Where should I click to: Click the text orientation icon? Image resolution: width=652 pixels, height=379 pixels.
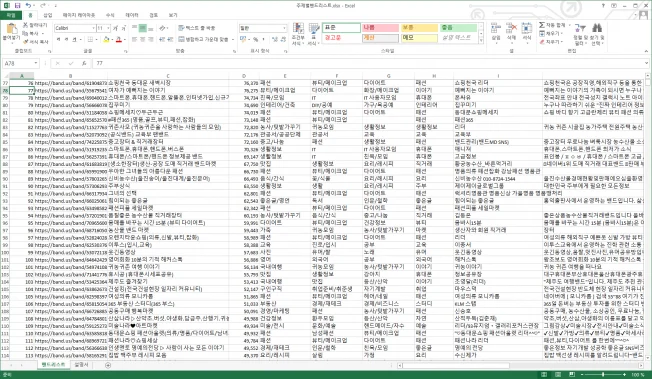click(x=162, y=28)
